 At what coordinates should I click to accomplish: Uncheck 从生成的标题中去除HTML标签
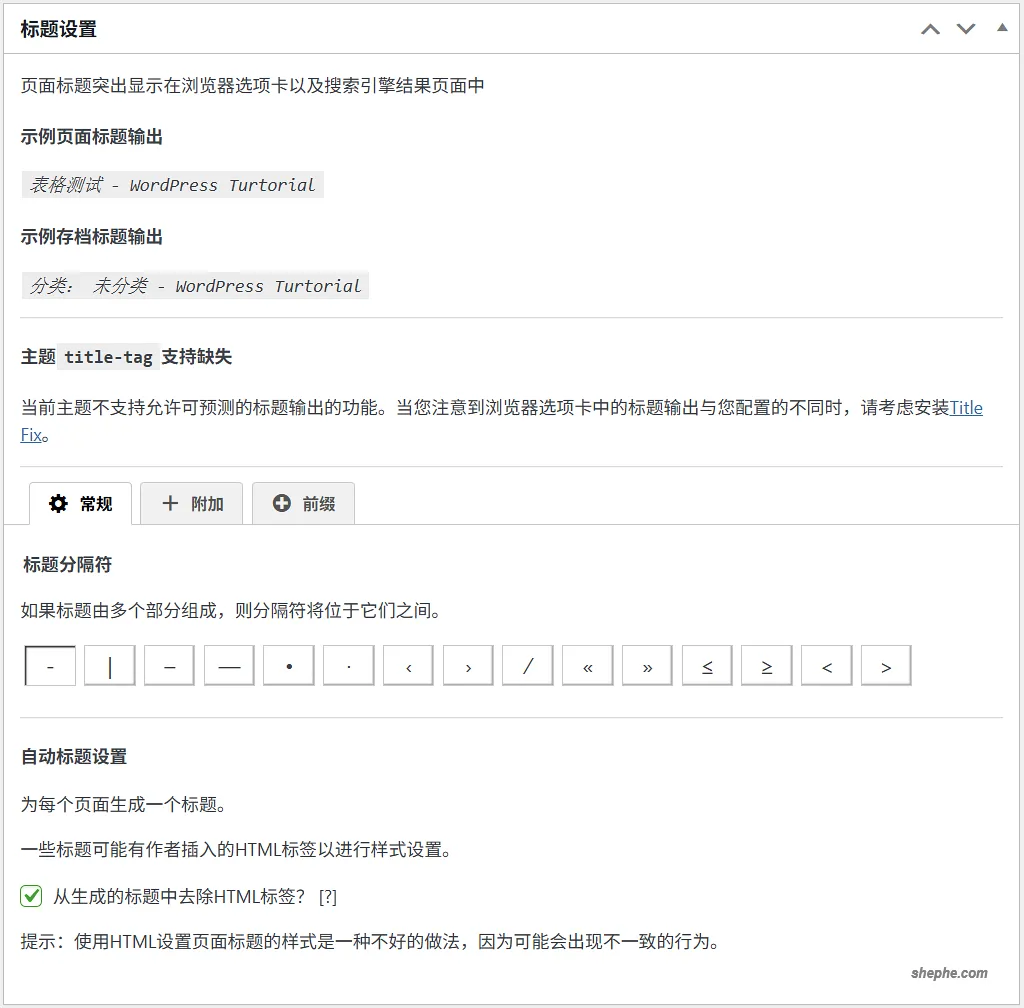(30, 898)
